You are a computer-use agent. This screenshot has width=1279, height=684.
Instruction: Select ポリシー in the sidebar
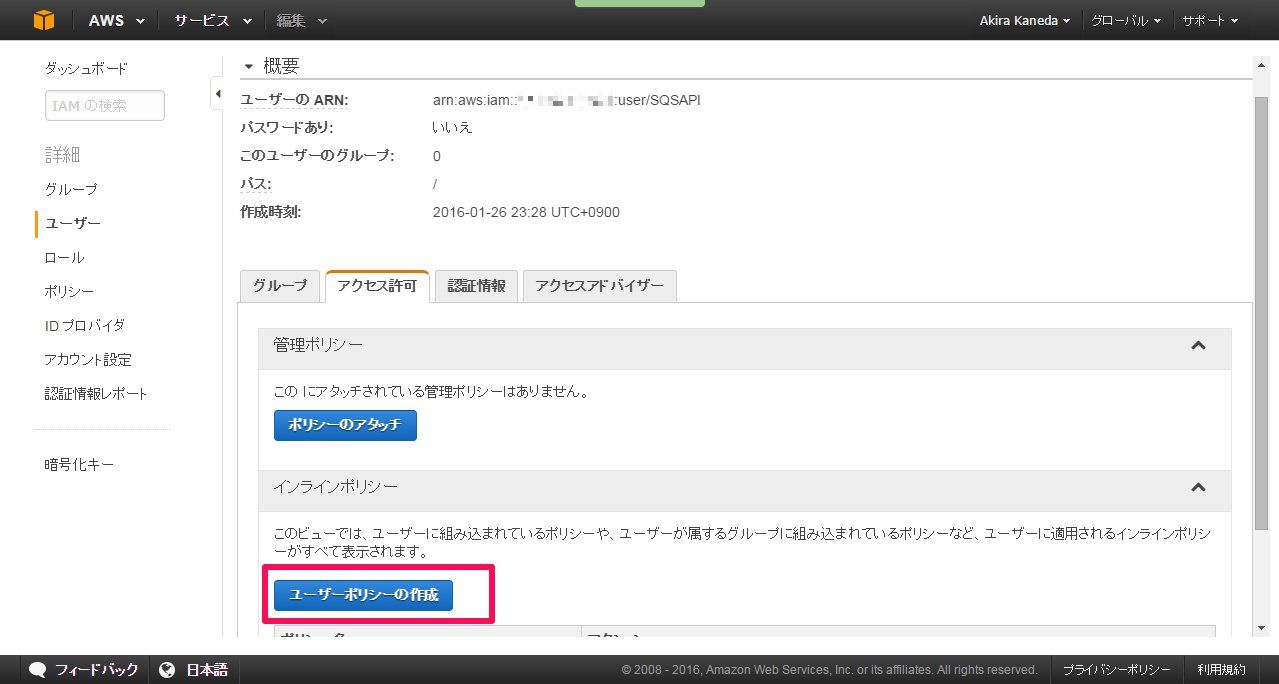[69, 291]
